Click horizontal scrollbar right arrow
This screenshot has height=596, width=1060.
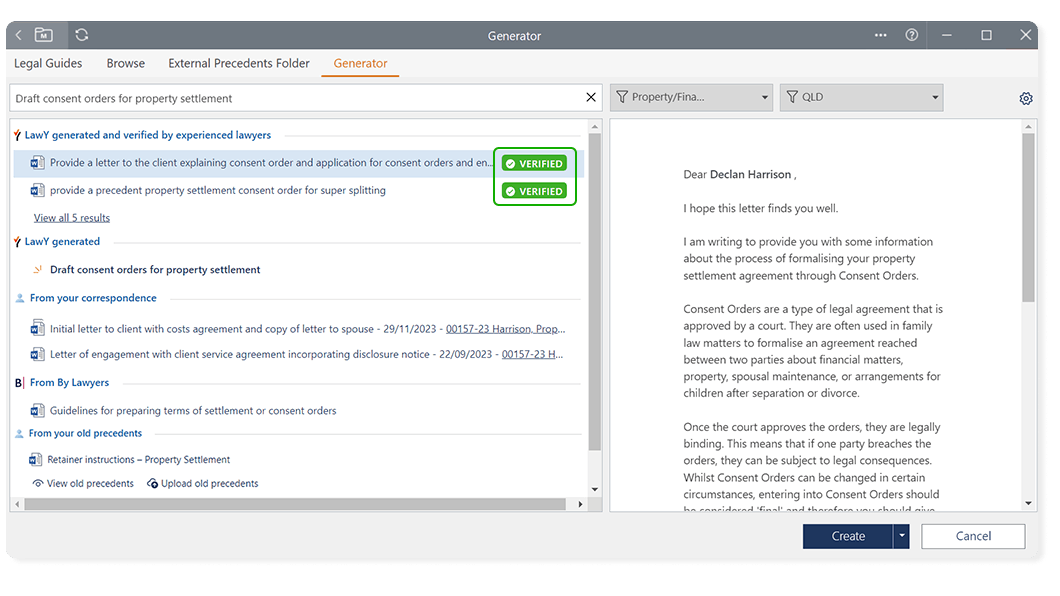click(x=580, y=504)
